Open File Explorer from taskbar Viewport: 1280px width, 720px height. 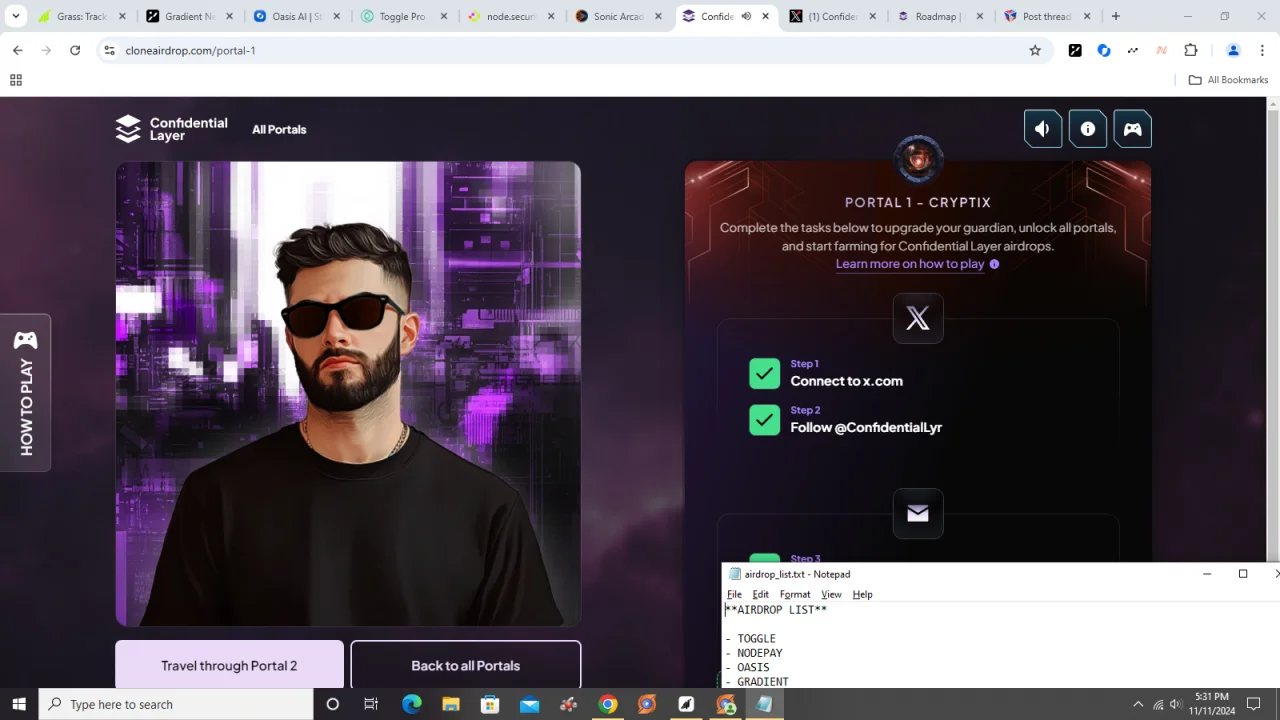451,704
